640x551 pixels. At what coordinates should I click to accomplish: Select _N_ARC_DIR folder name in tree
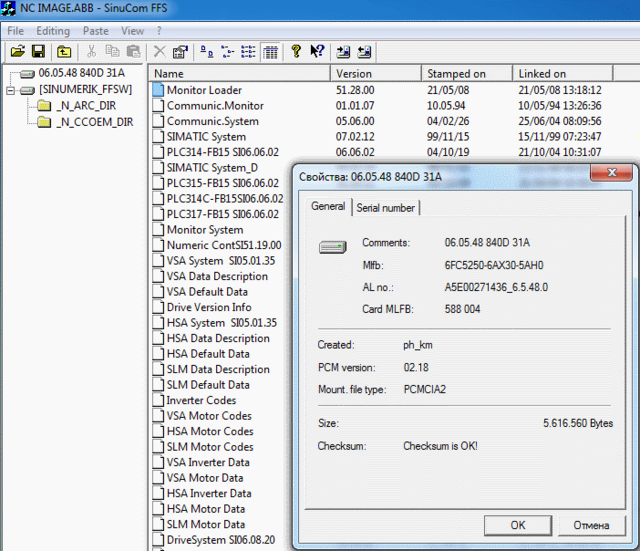click(x=86, y=106)
